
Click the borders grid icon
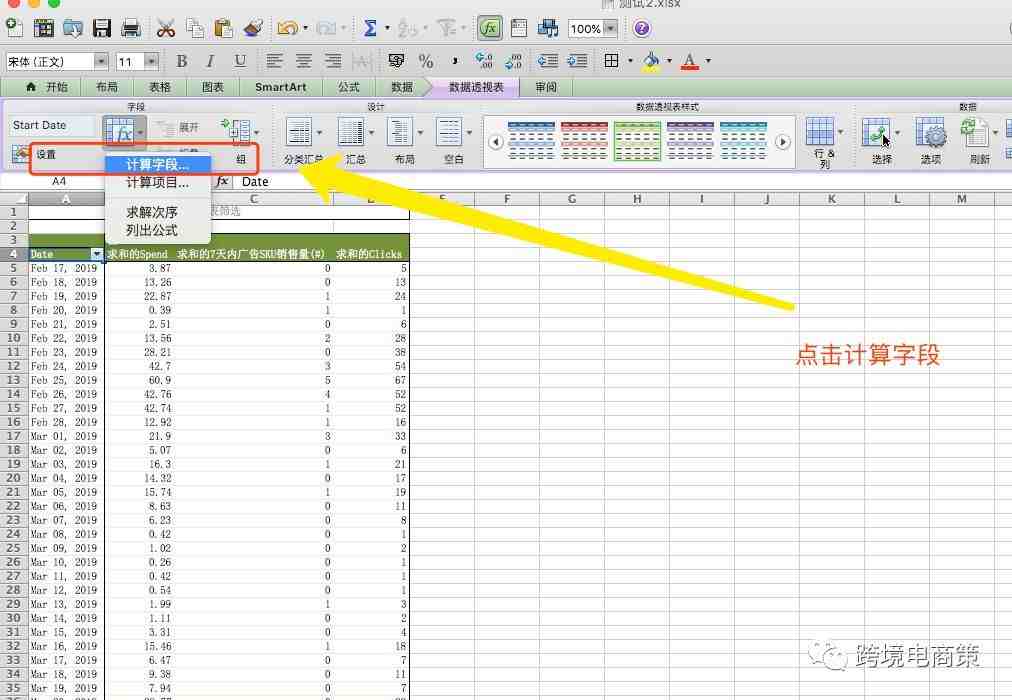[611, 61]
